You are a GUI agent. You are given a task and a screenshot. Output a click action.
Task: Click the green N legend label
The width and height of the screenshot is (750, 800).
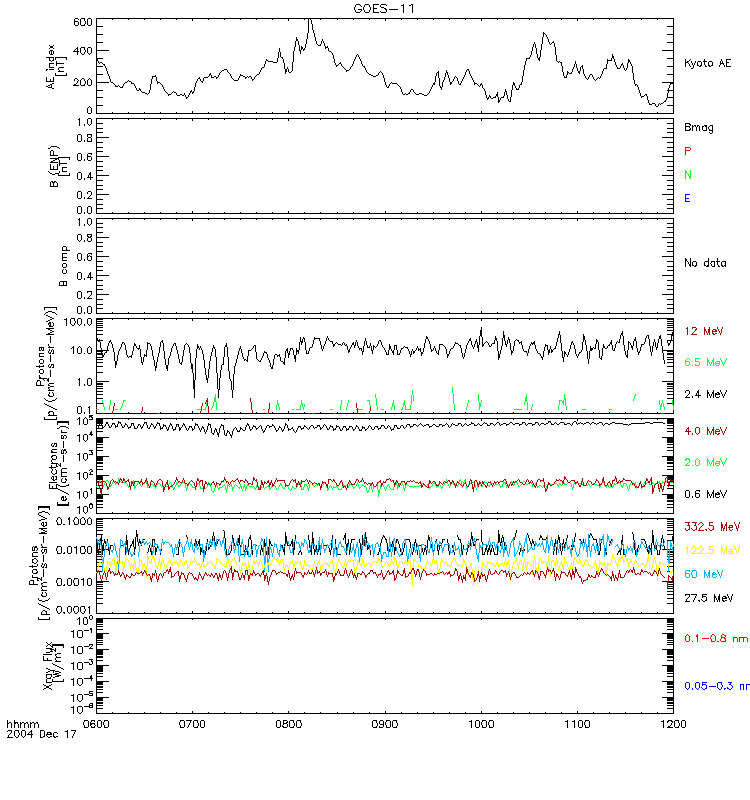coord(688,174)
